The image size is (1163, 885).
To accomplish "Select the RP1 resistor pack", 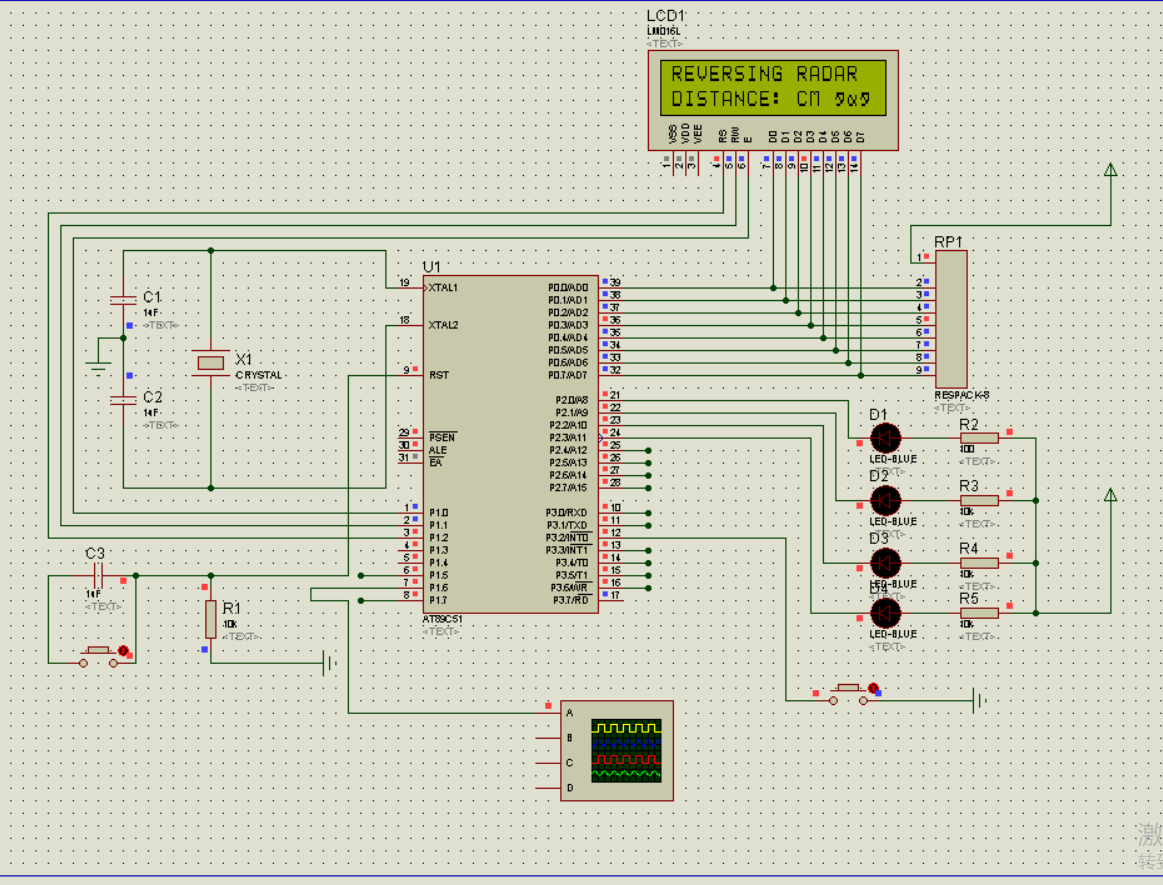I will click(951, 319).
